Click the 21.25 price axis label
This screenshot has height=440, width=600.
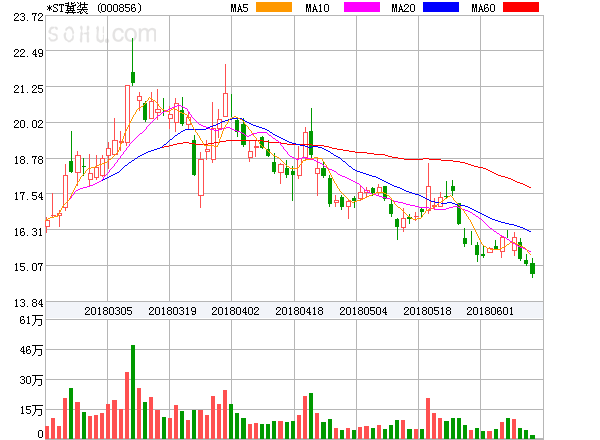point(28,89)
